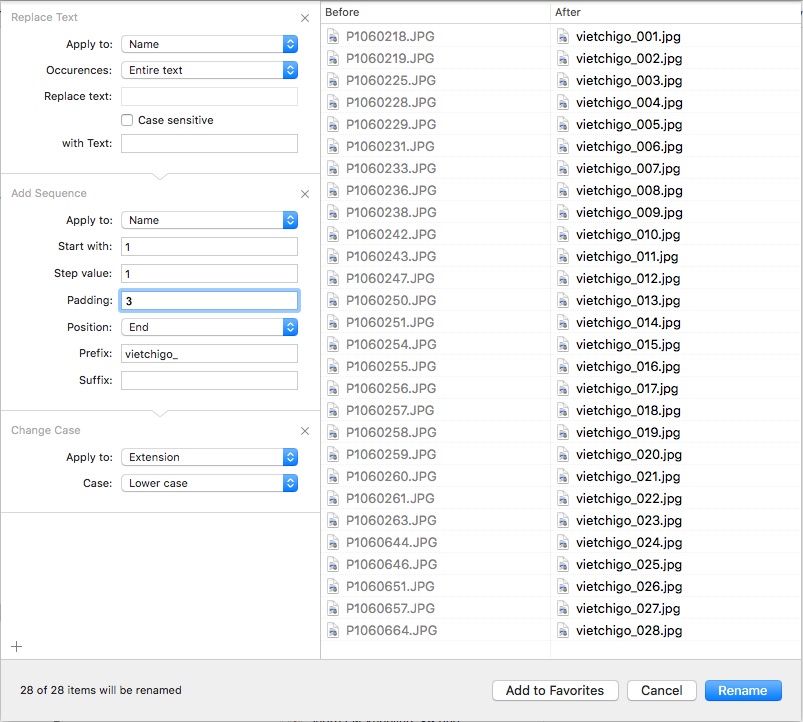Add a new rename step with plus icon

(x=16, y=646)
